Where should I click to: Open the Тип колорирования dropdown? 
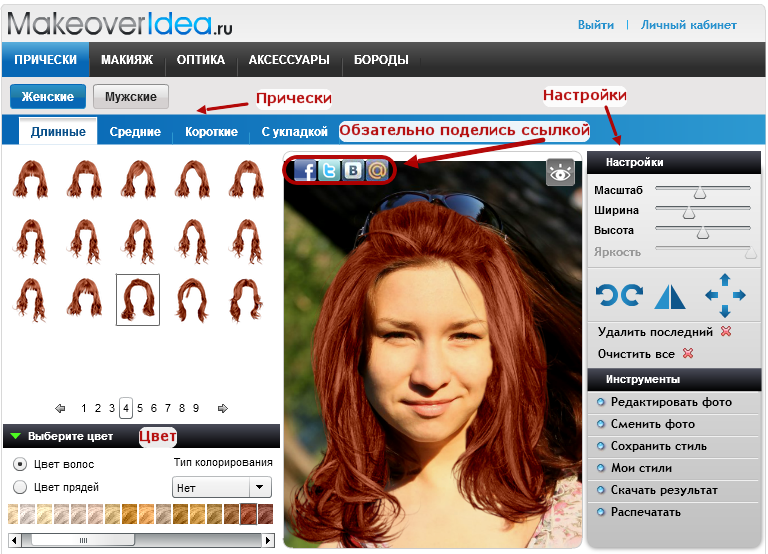[x=222, y=487]
